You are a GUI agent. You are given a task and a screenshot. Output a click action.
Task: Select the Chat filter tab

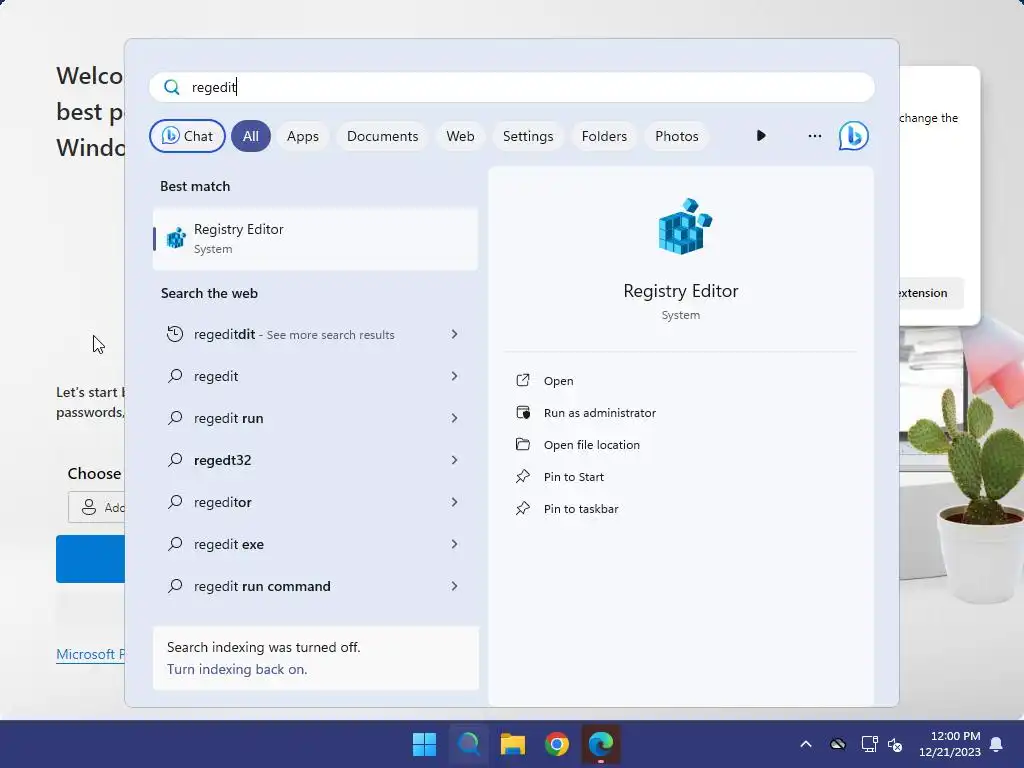pyautogui.click(x=187, y=136)
